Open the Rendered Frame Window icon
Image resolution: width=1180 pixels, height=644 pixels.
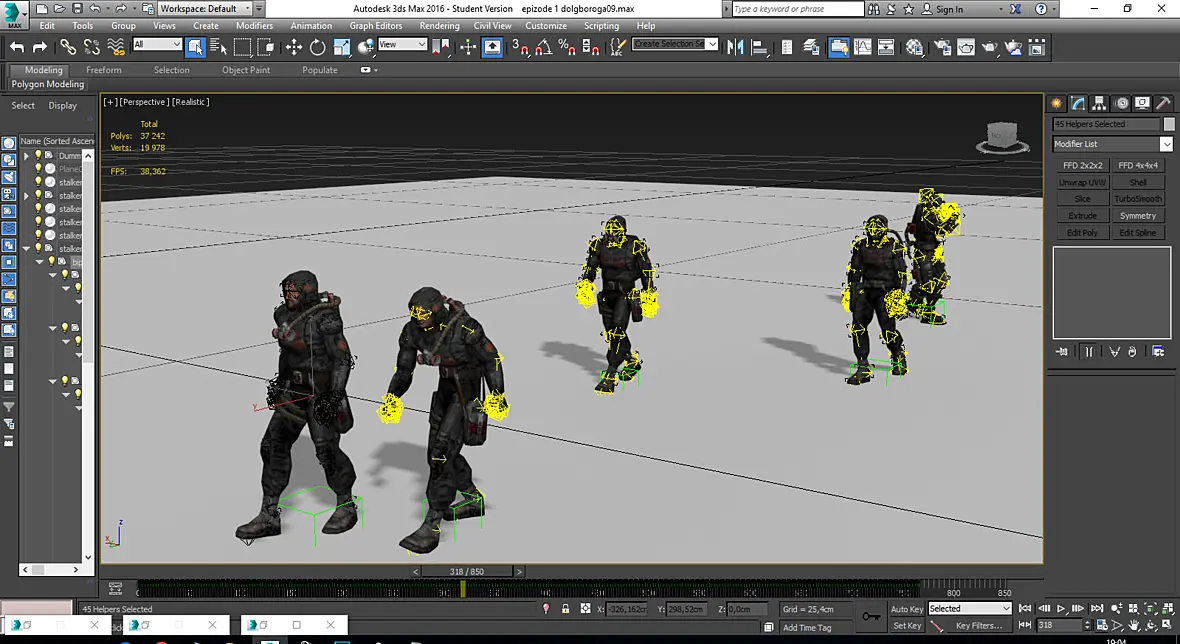click(966, 47)
